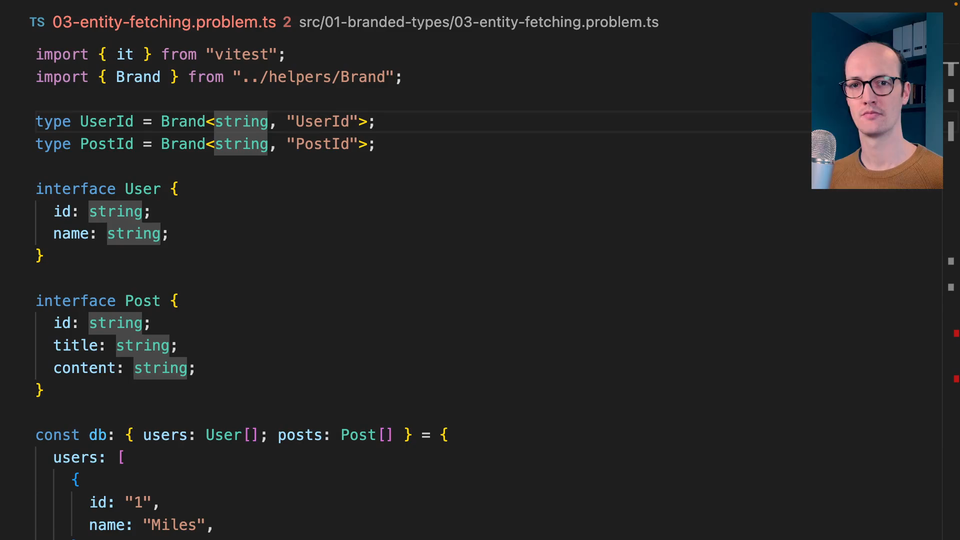960x540 pixels.
Task: Click the "UserId" string literal in the Brand generic
Action: [x=322, y=121]
